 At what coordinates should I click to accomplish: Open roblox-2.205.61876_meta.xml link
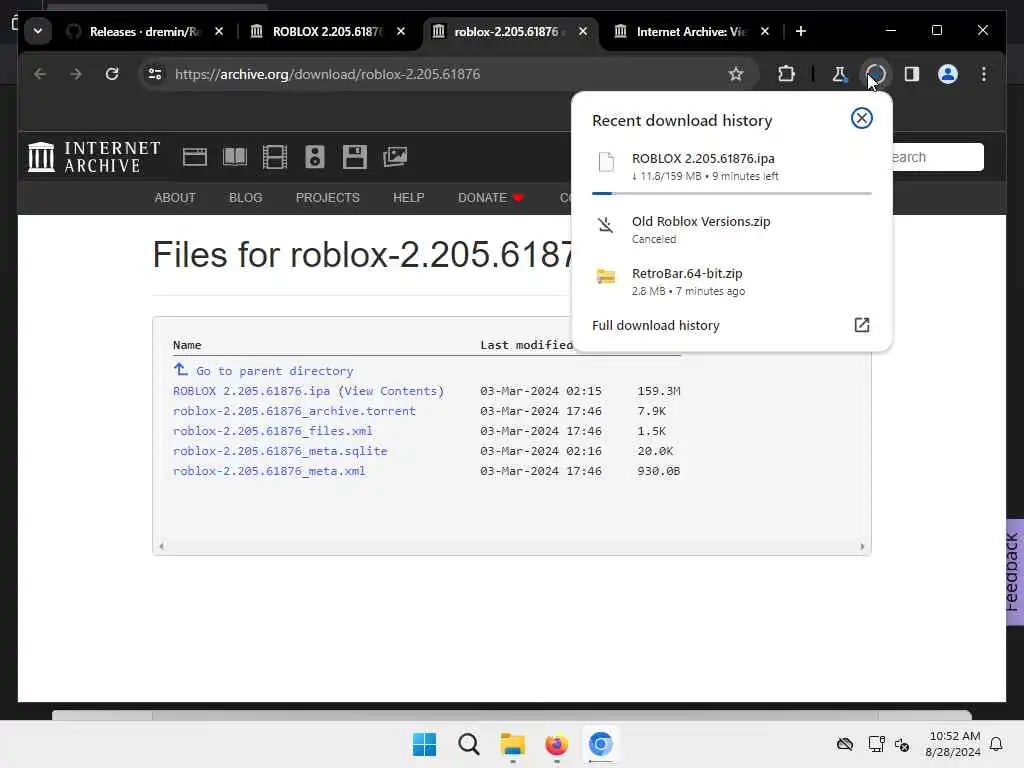(269, 471)
